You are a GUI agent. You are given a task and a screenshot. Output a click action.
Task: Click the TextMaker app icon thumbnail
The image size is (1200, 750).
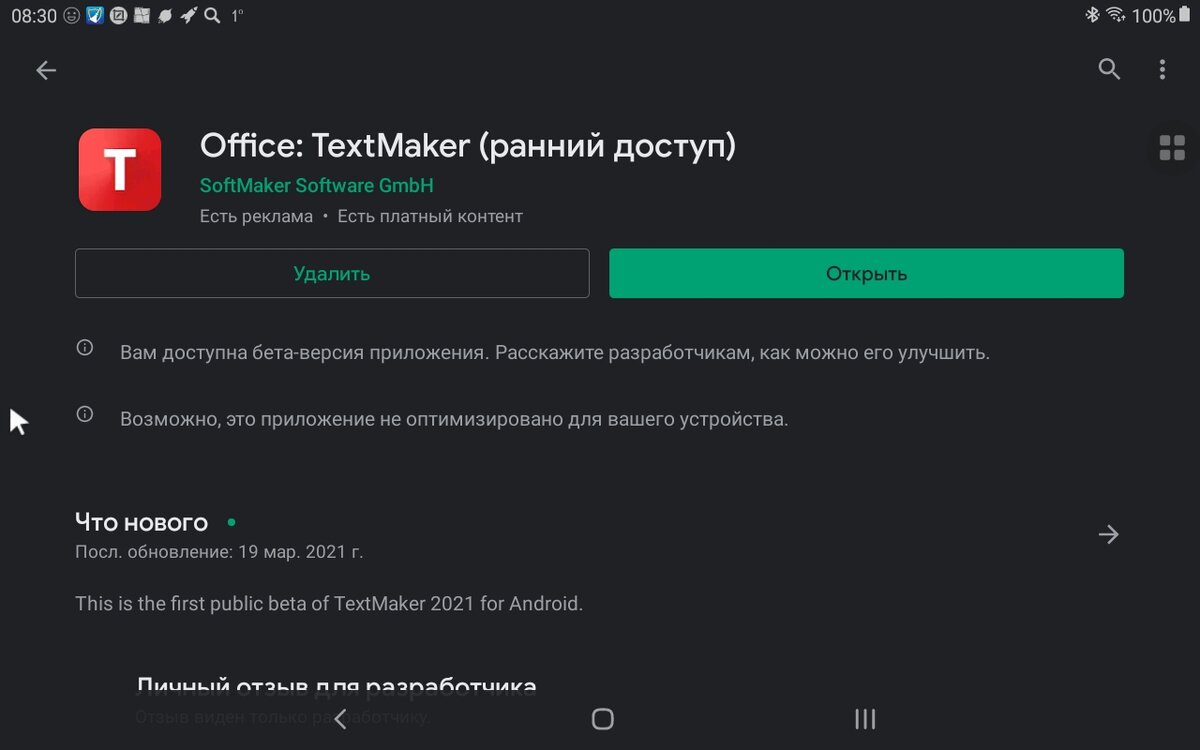click(x=119, y=168)
